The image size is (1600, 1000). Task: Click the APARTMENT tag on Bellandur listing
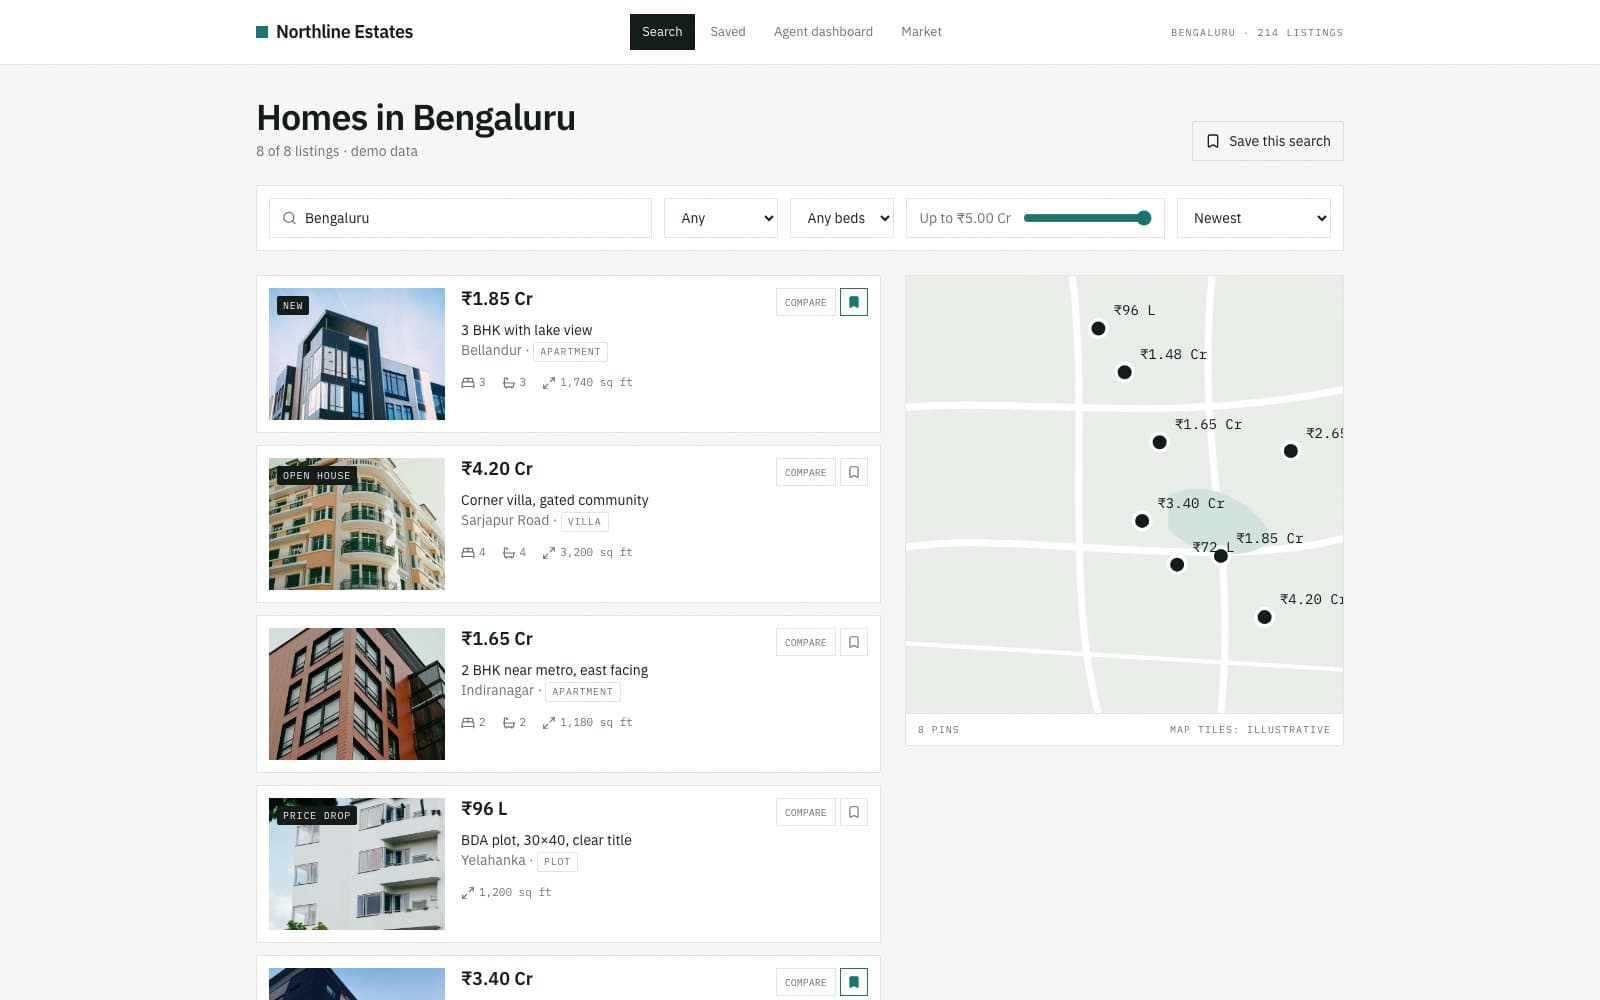coord(570,352)
